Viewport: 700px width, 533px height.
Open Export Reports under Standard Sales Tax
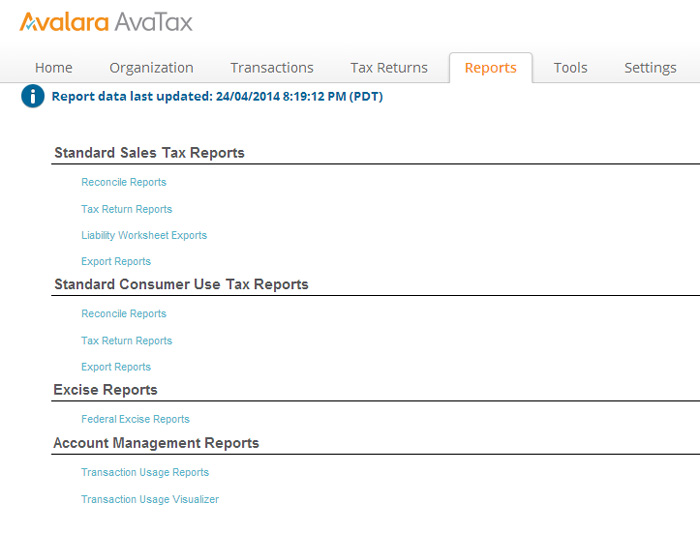point(116,262)
